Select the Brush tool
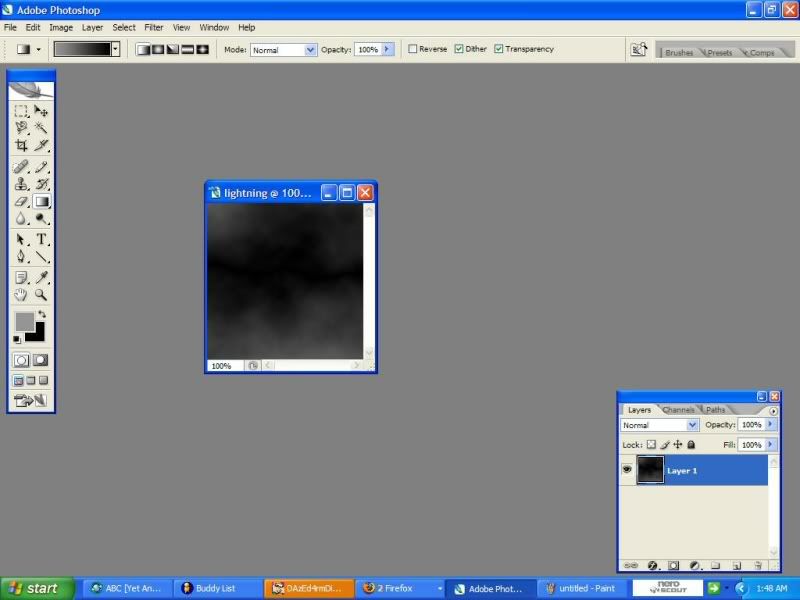 (x=41, y=167)
